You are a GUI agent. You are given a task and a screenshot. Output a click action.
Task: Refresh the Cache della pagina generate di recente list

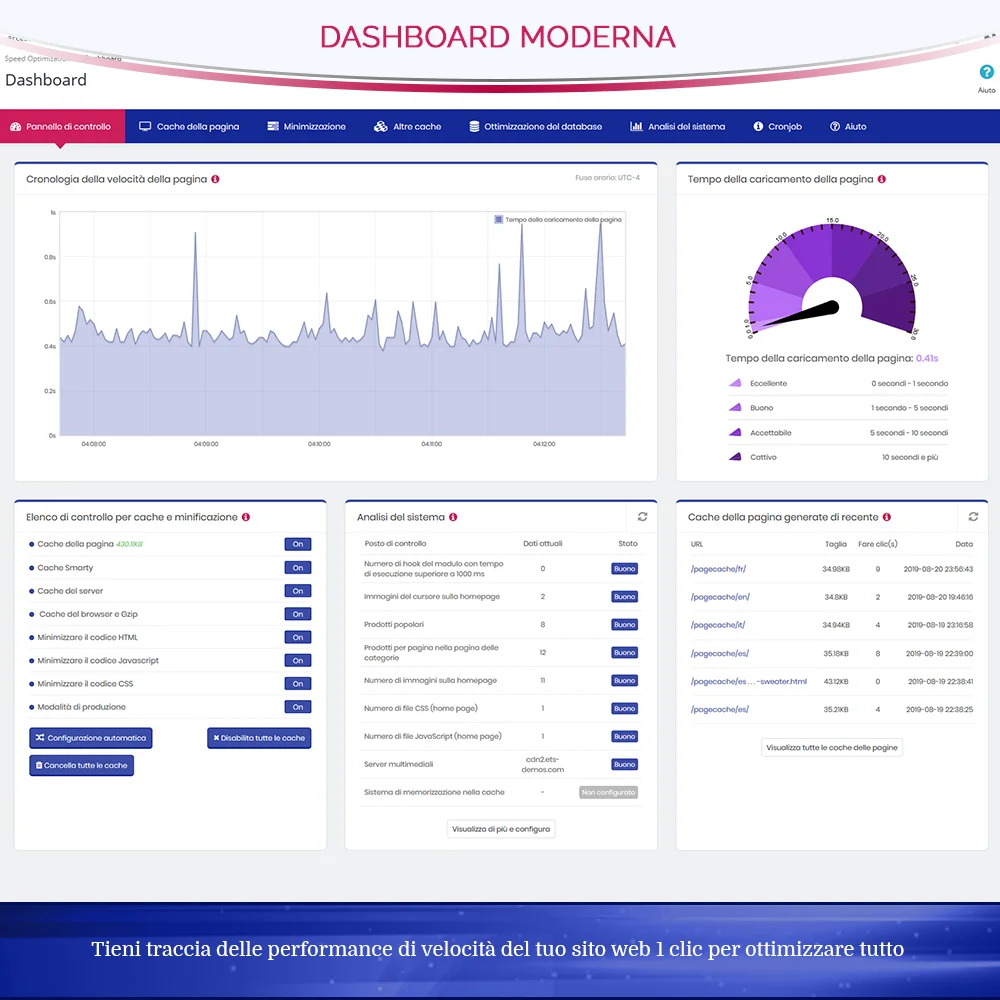tap(972, 517)
